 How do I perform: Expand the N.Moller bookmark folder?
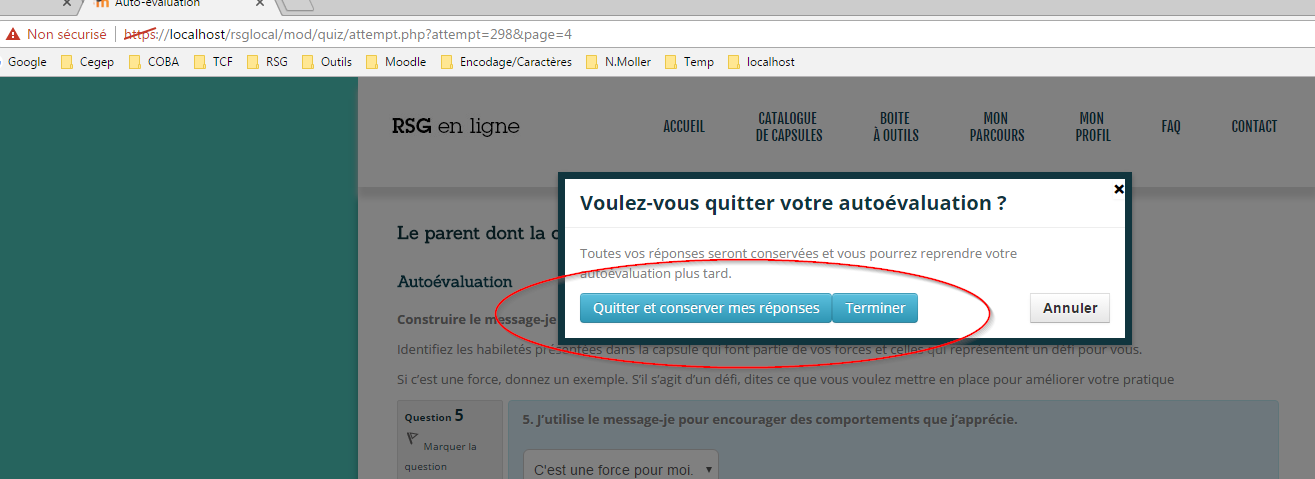[x=618, y=62]
